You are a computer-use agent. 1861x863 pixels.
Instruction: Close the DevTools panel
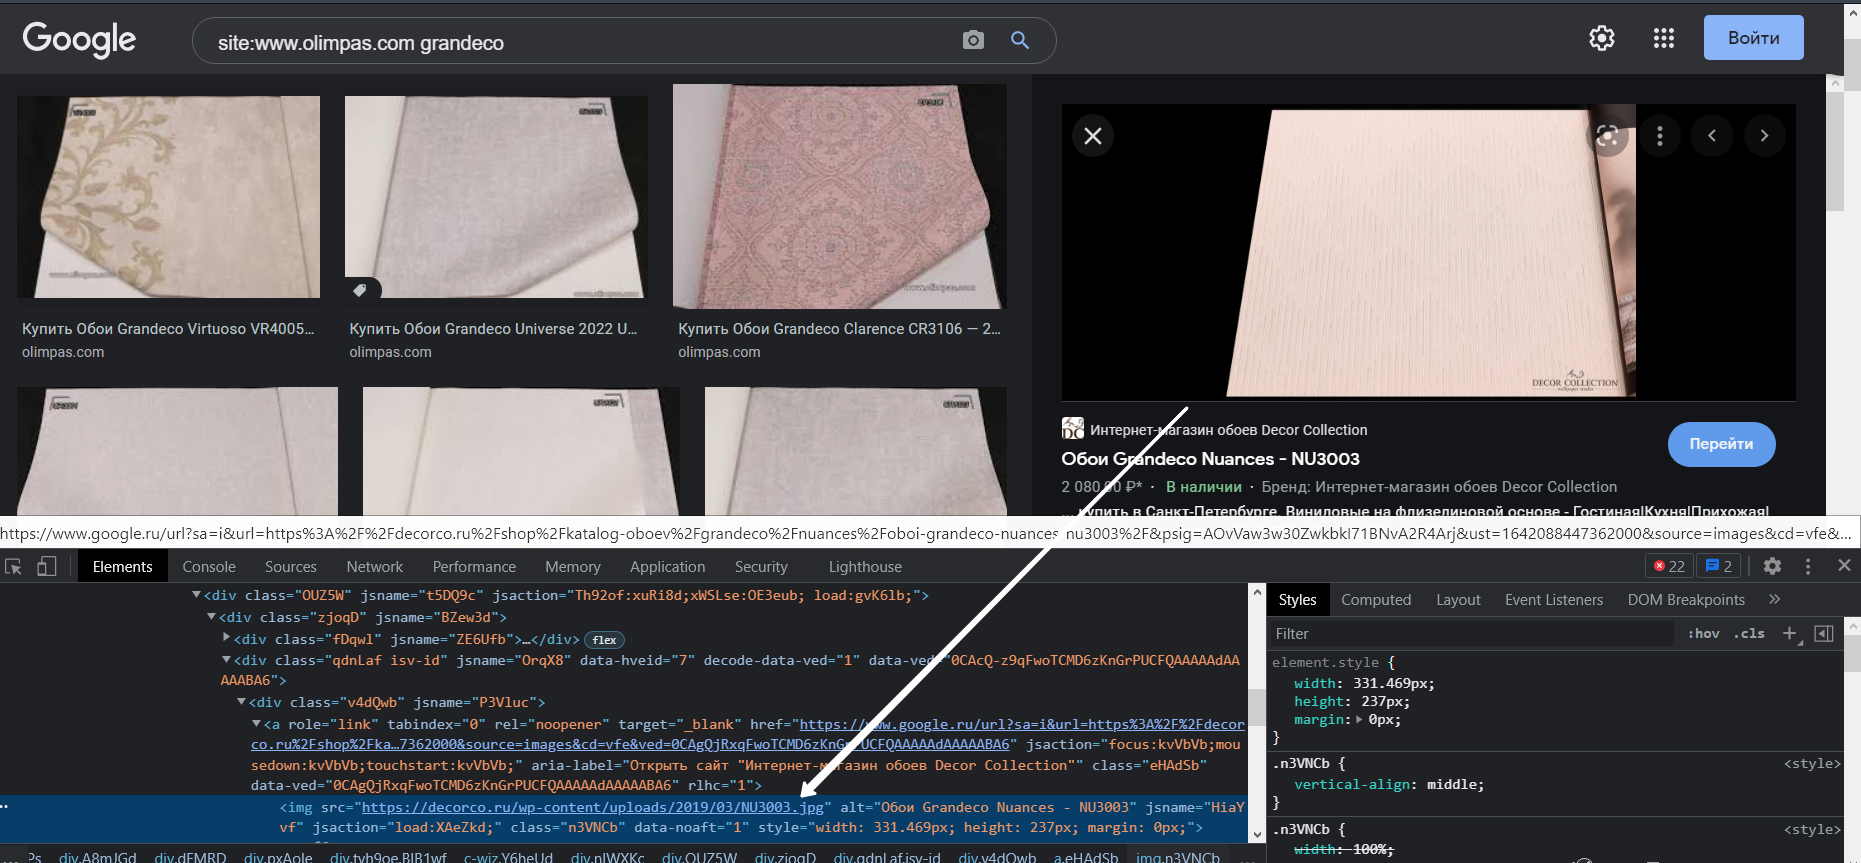pos(1844,566)
